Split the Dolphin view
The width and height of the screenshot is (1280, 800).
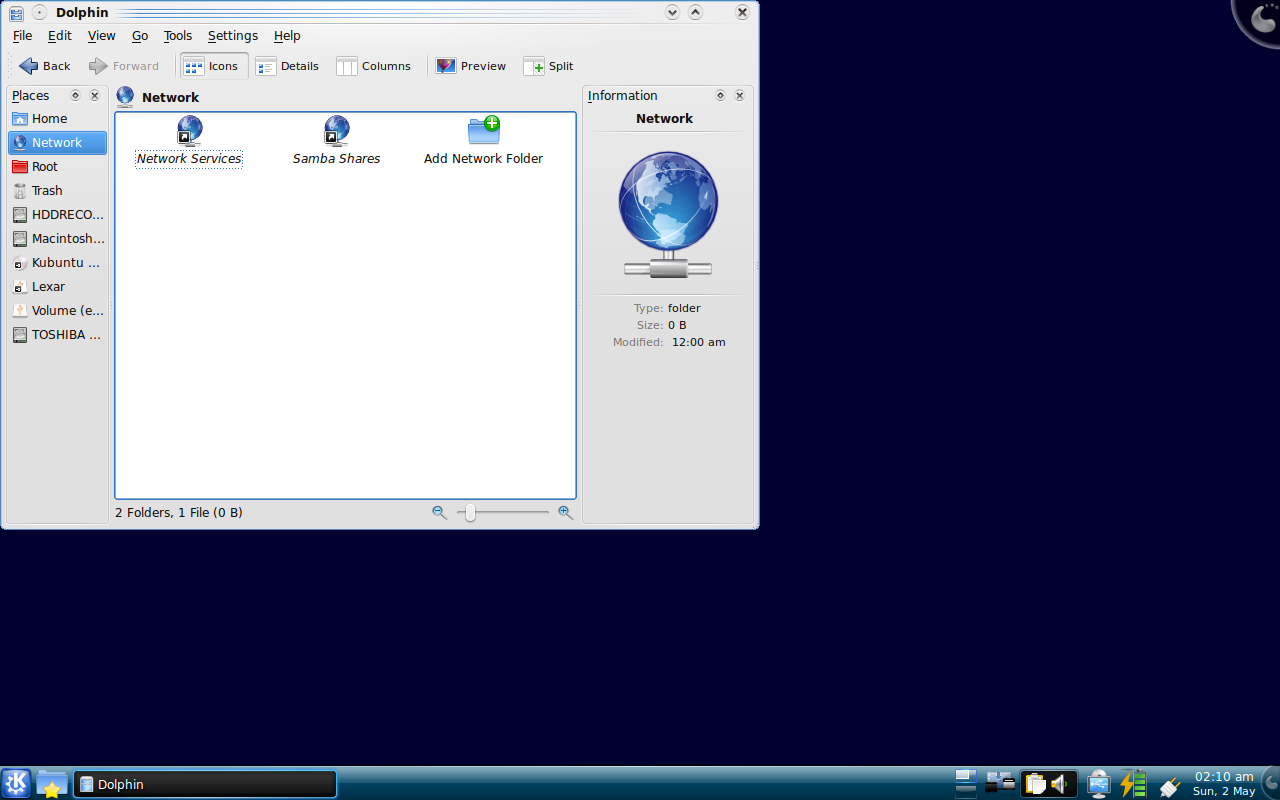[548, 66]
